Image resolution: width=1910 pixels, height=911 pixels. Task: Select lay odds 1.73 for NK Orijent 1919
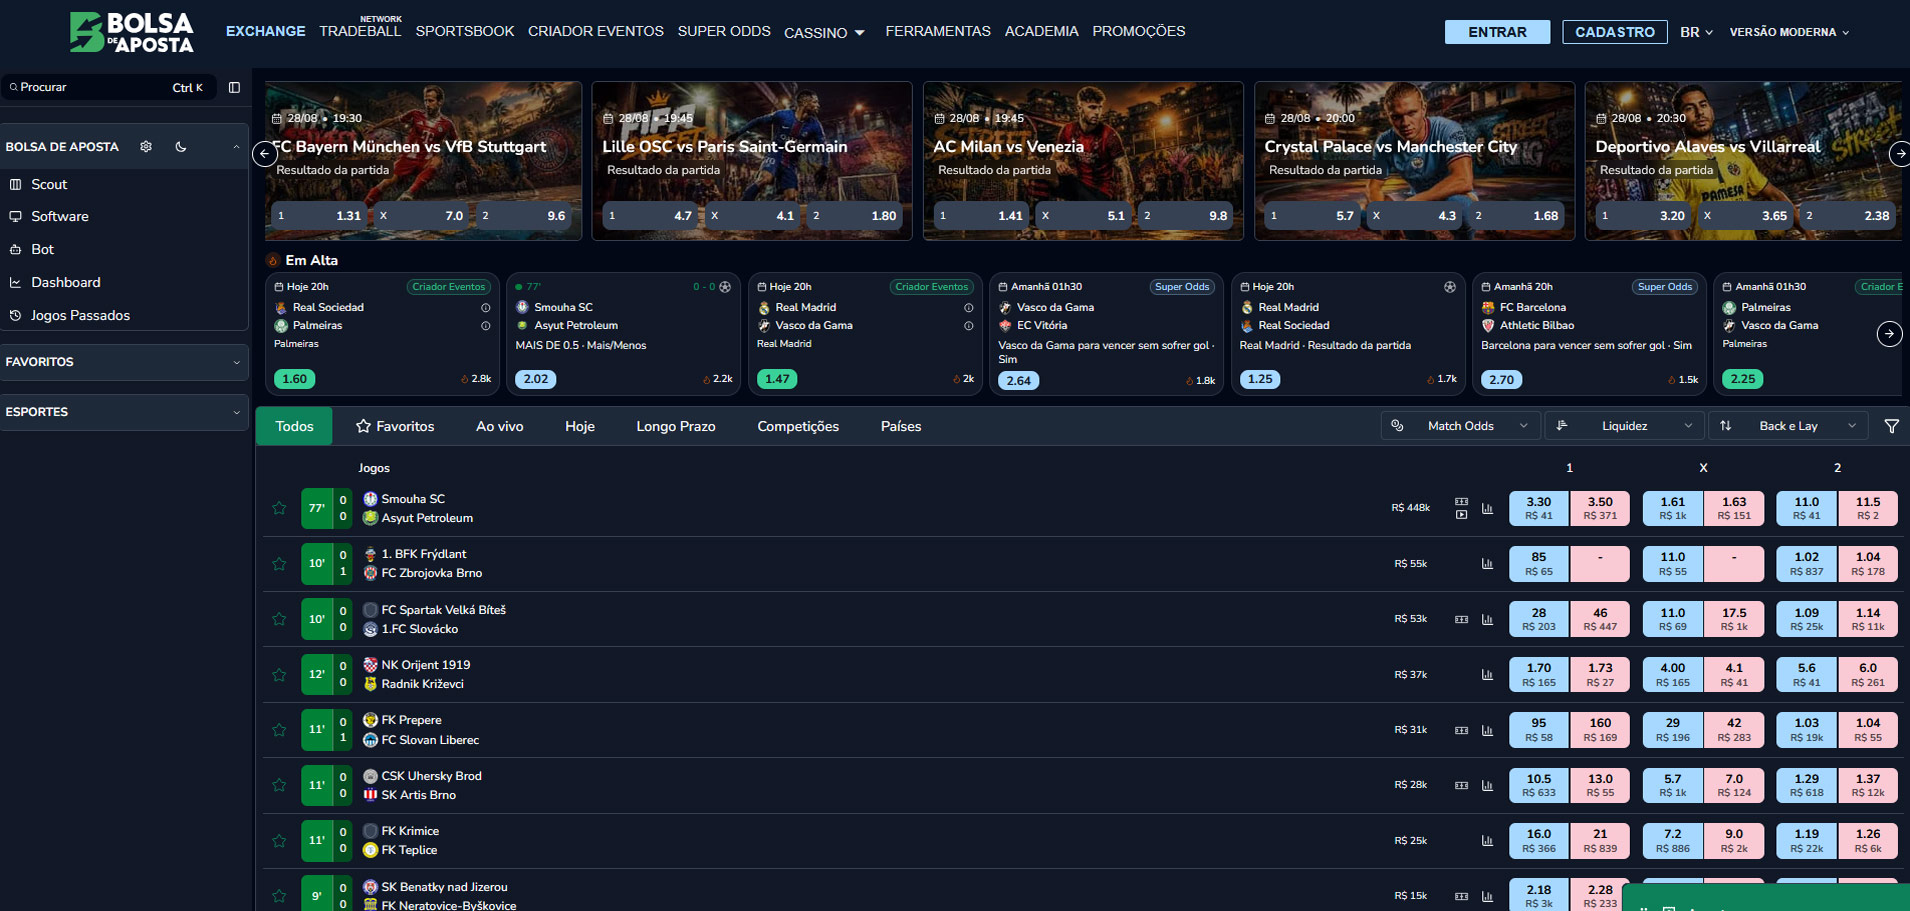[1600, 674]
